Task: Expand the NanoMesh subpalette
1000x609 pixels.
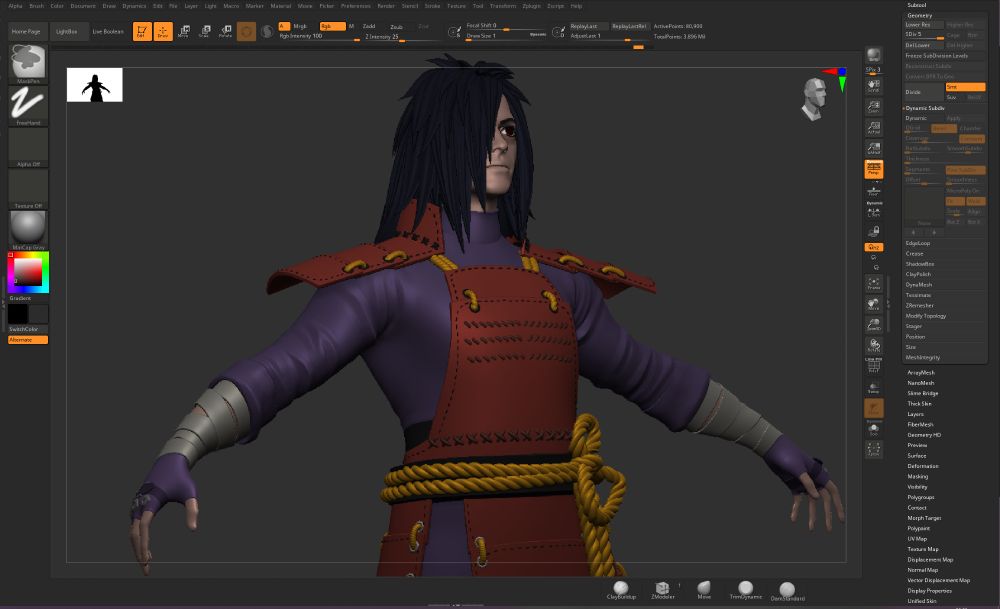Action: [921, 383]
